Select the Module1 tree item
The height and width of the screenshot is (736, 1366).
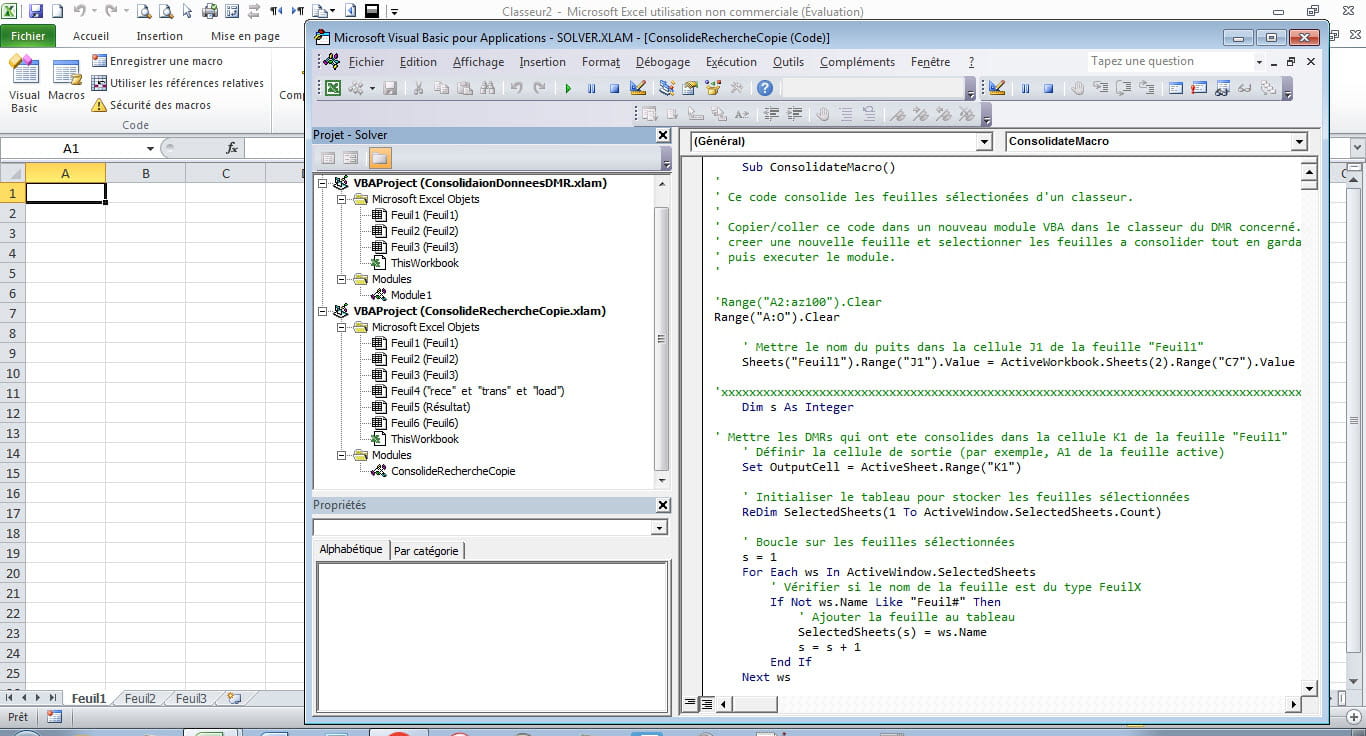[411, 295]
